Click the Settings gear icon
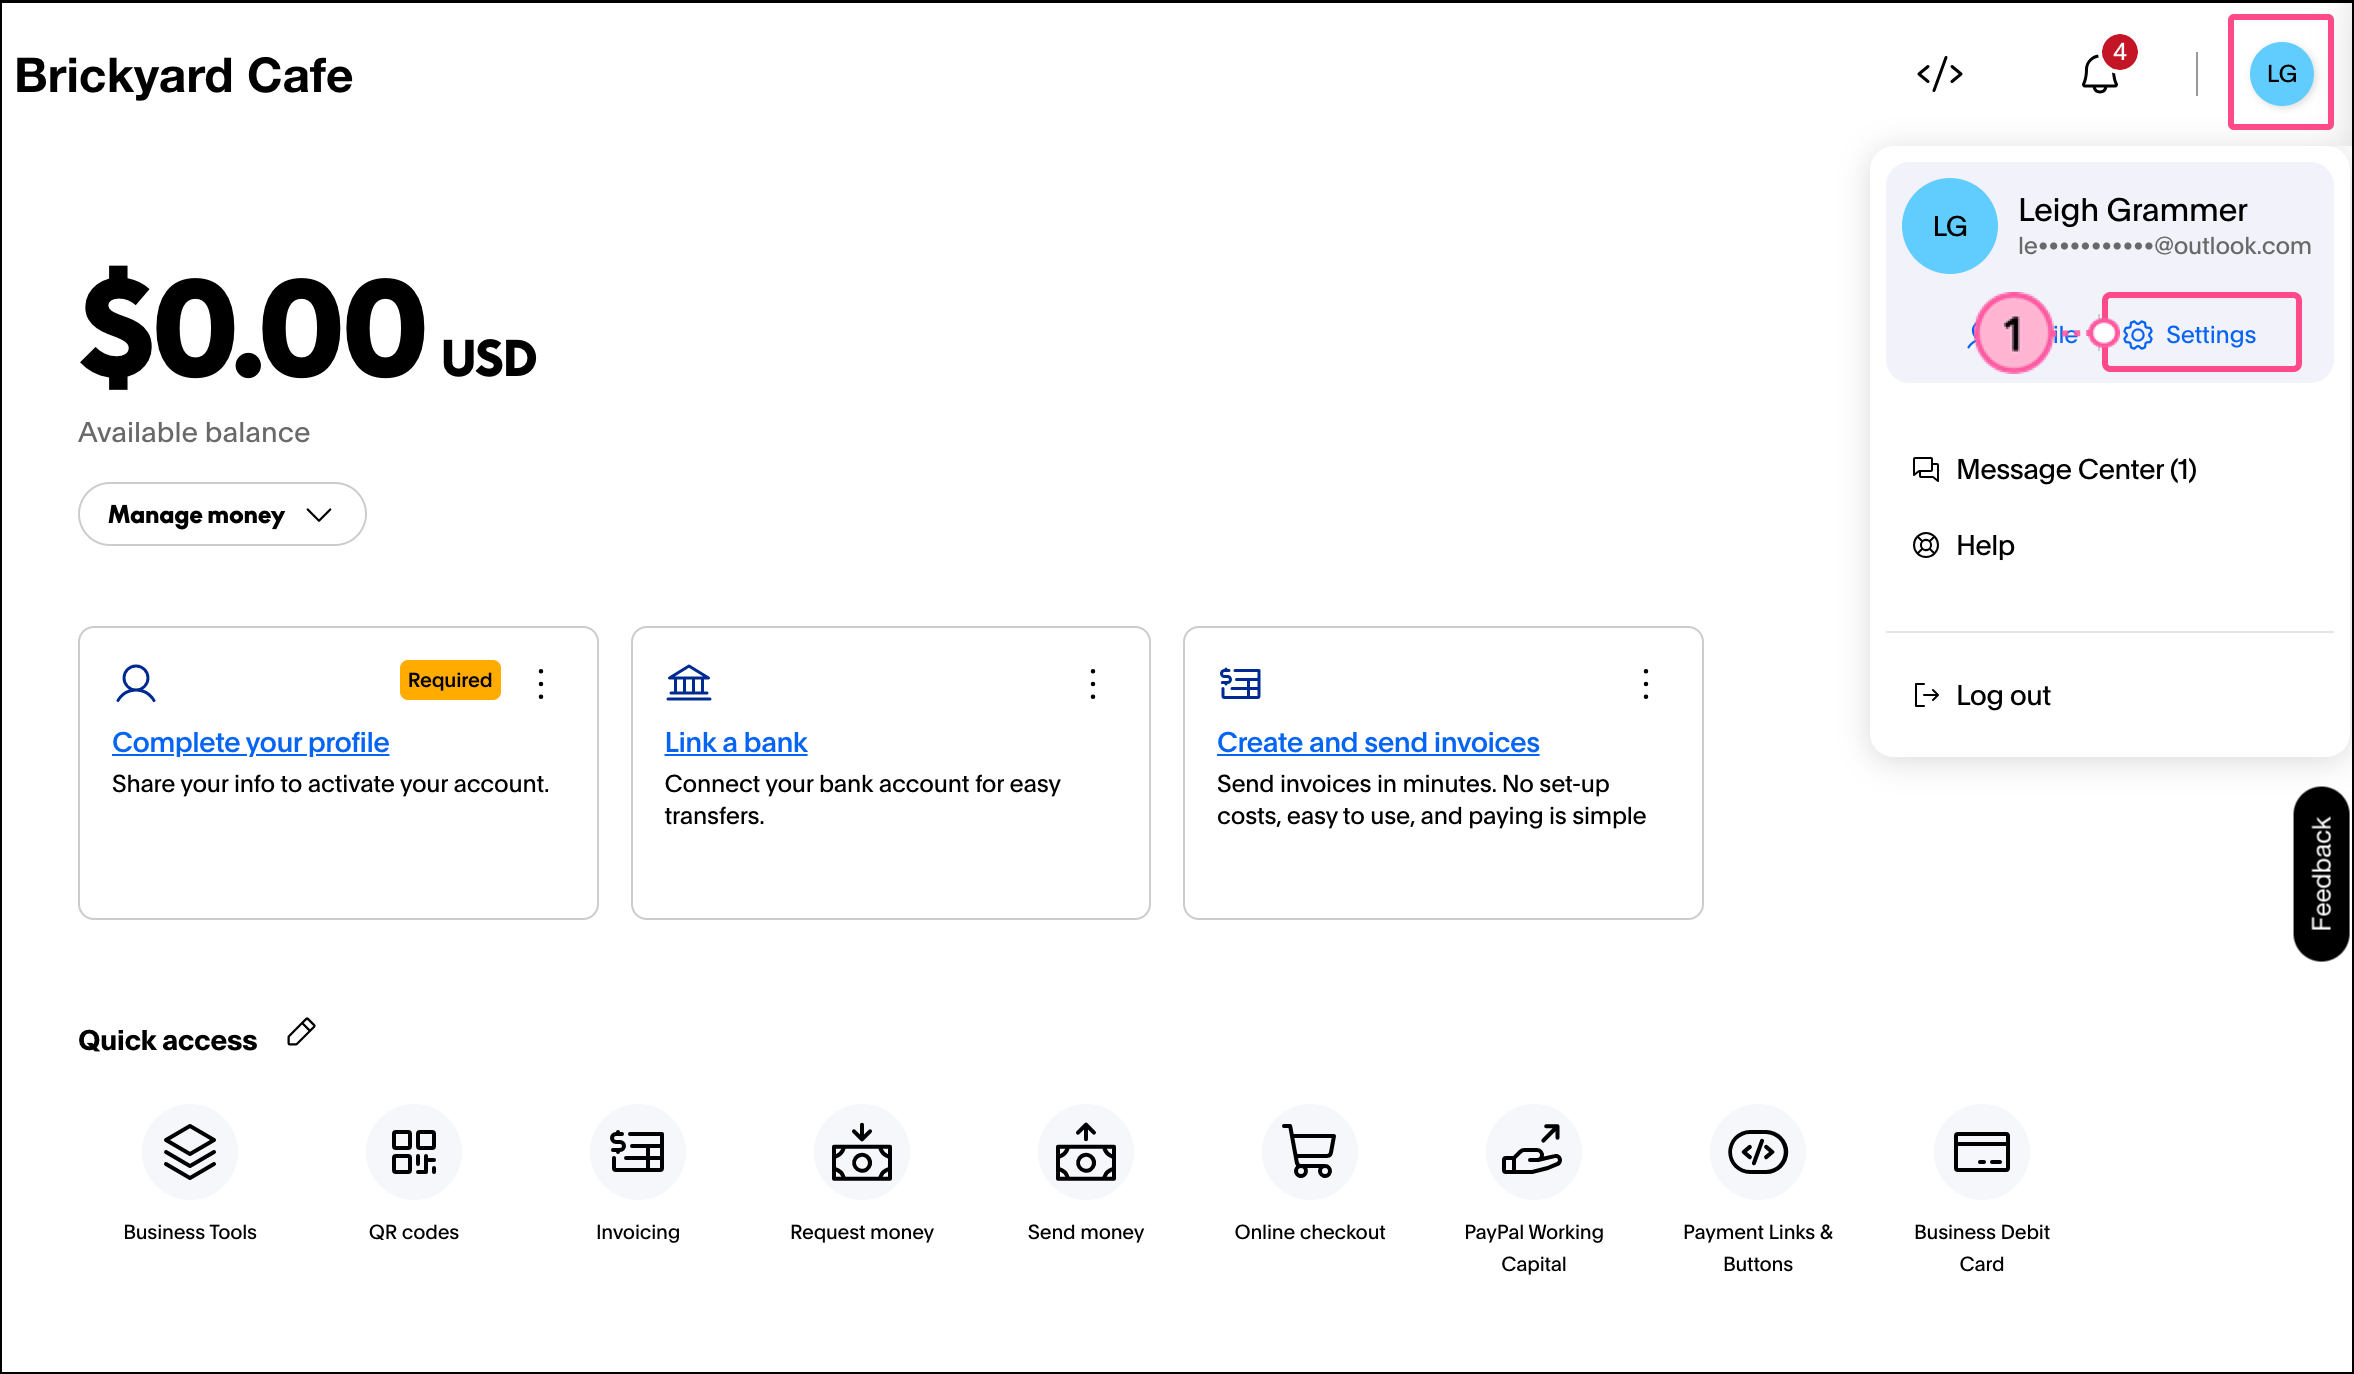 pyautogui.click(x=2138, y=335)
